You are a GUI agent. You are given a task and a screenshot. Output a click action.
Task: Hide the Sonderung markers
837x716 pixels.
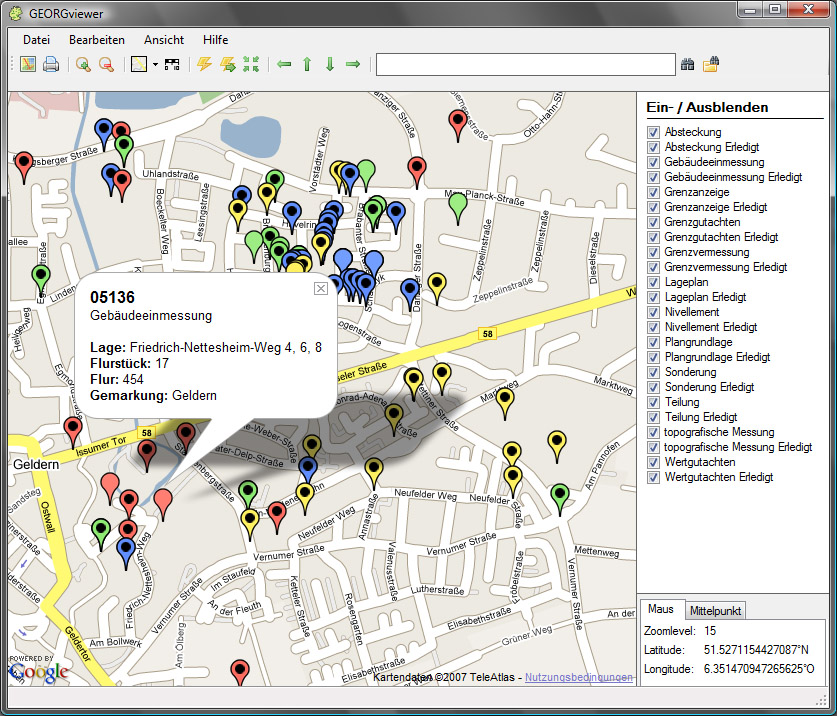(653, 372)
